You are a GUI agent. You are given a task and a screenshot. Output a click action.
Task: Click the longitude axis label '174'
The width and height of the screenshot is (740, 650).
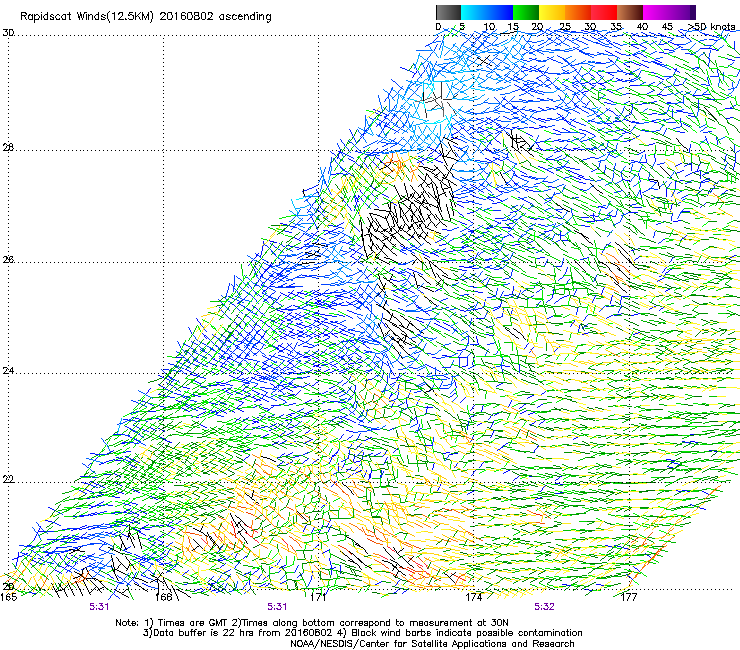474,597
